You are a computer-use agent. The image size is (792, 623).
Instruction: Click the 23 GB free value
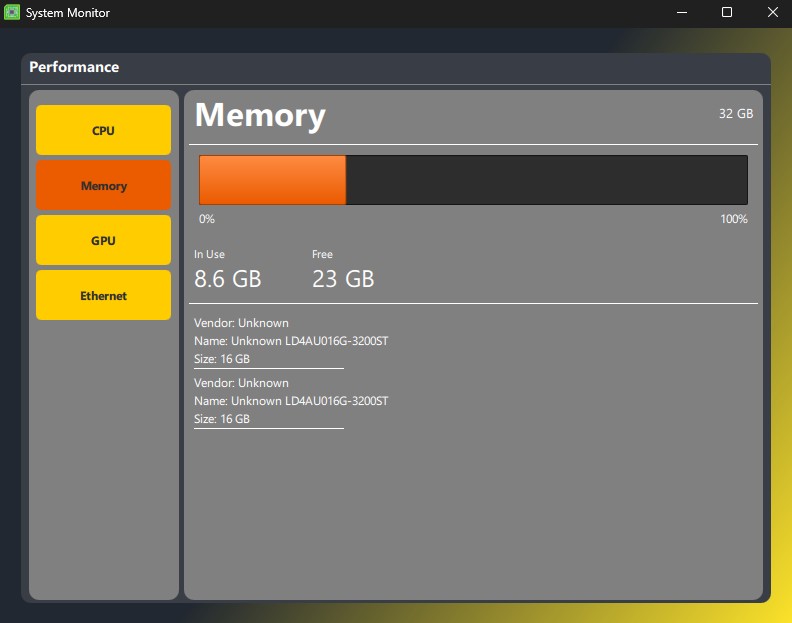pyautogui.click(x=343, y=279)
